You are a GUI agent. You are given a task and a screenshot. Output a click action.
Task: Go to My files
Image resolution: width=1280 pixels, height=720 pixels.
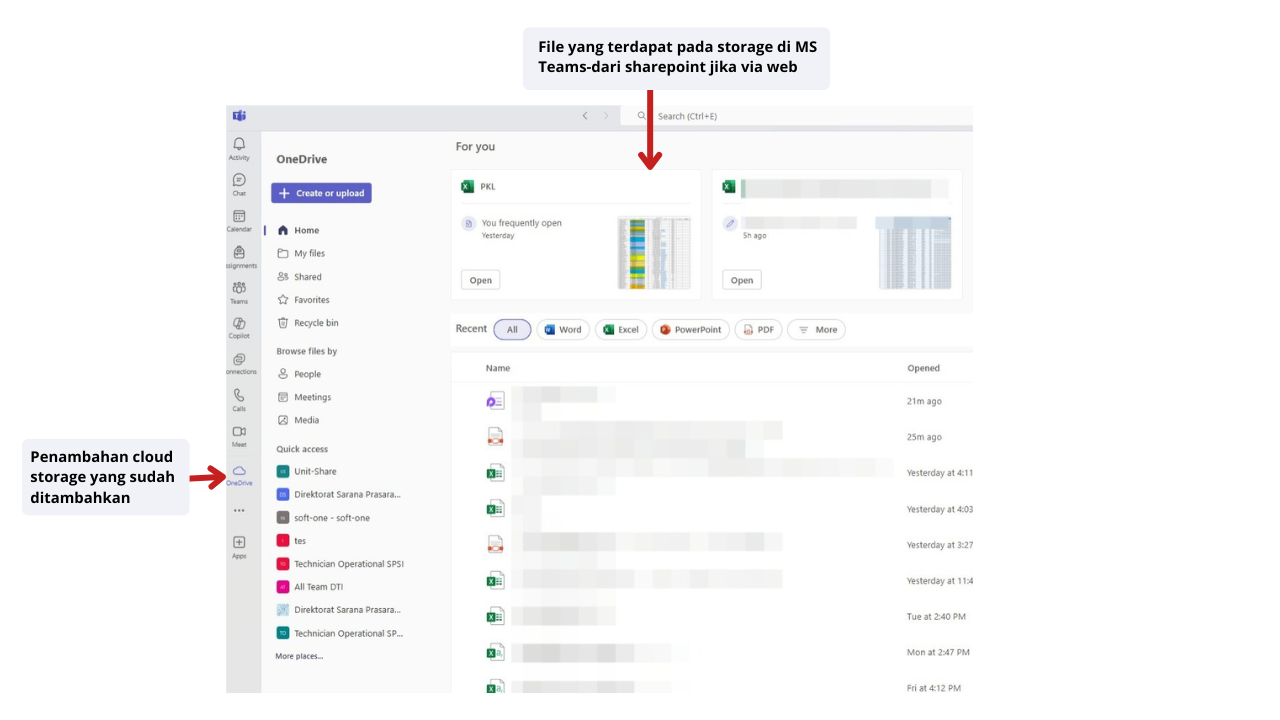pyautogui.click(x=308, y=254)
